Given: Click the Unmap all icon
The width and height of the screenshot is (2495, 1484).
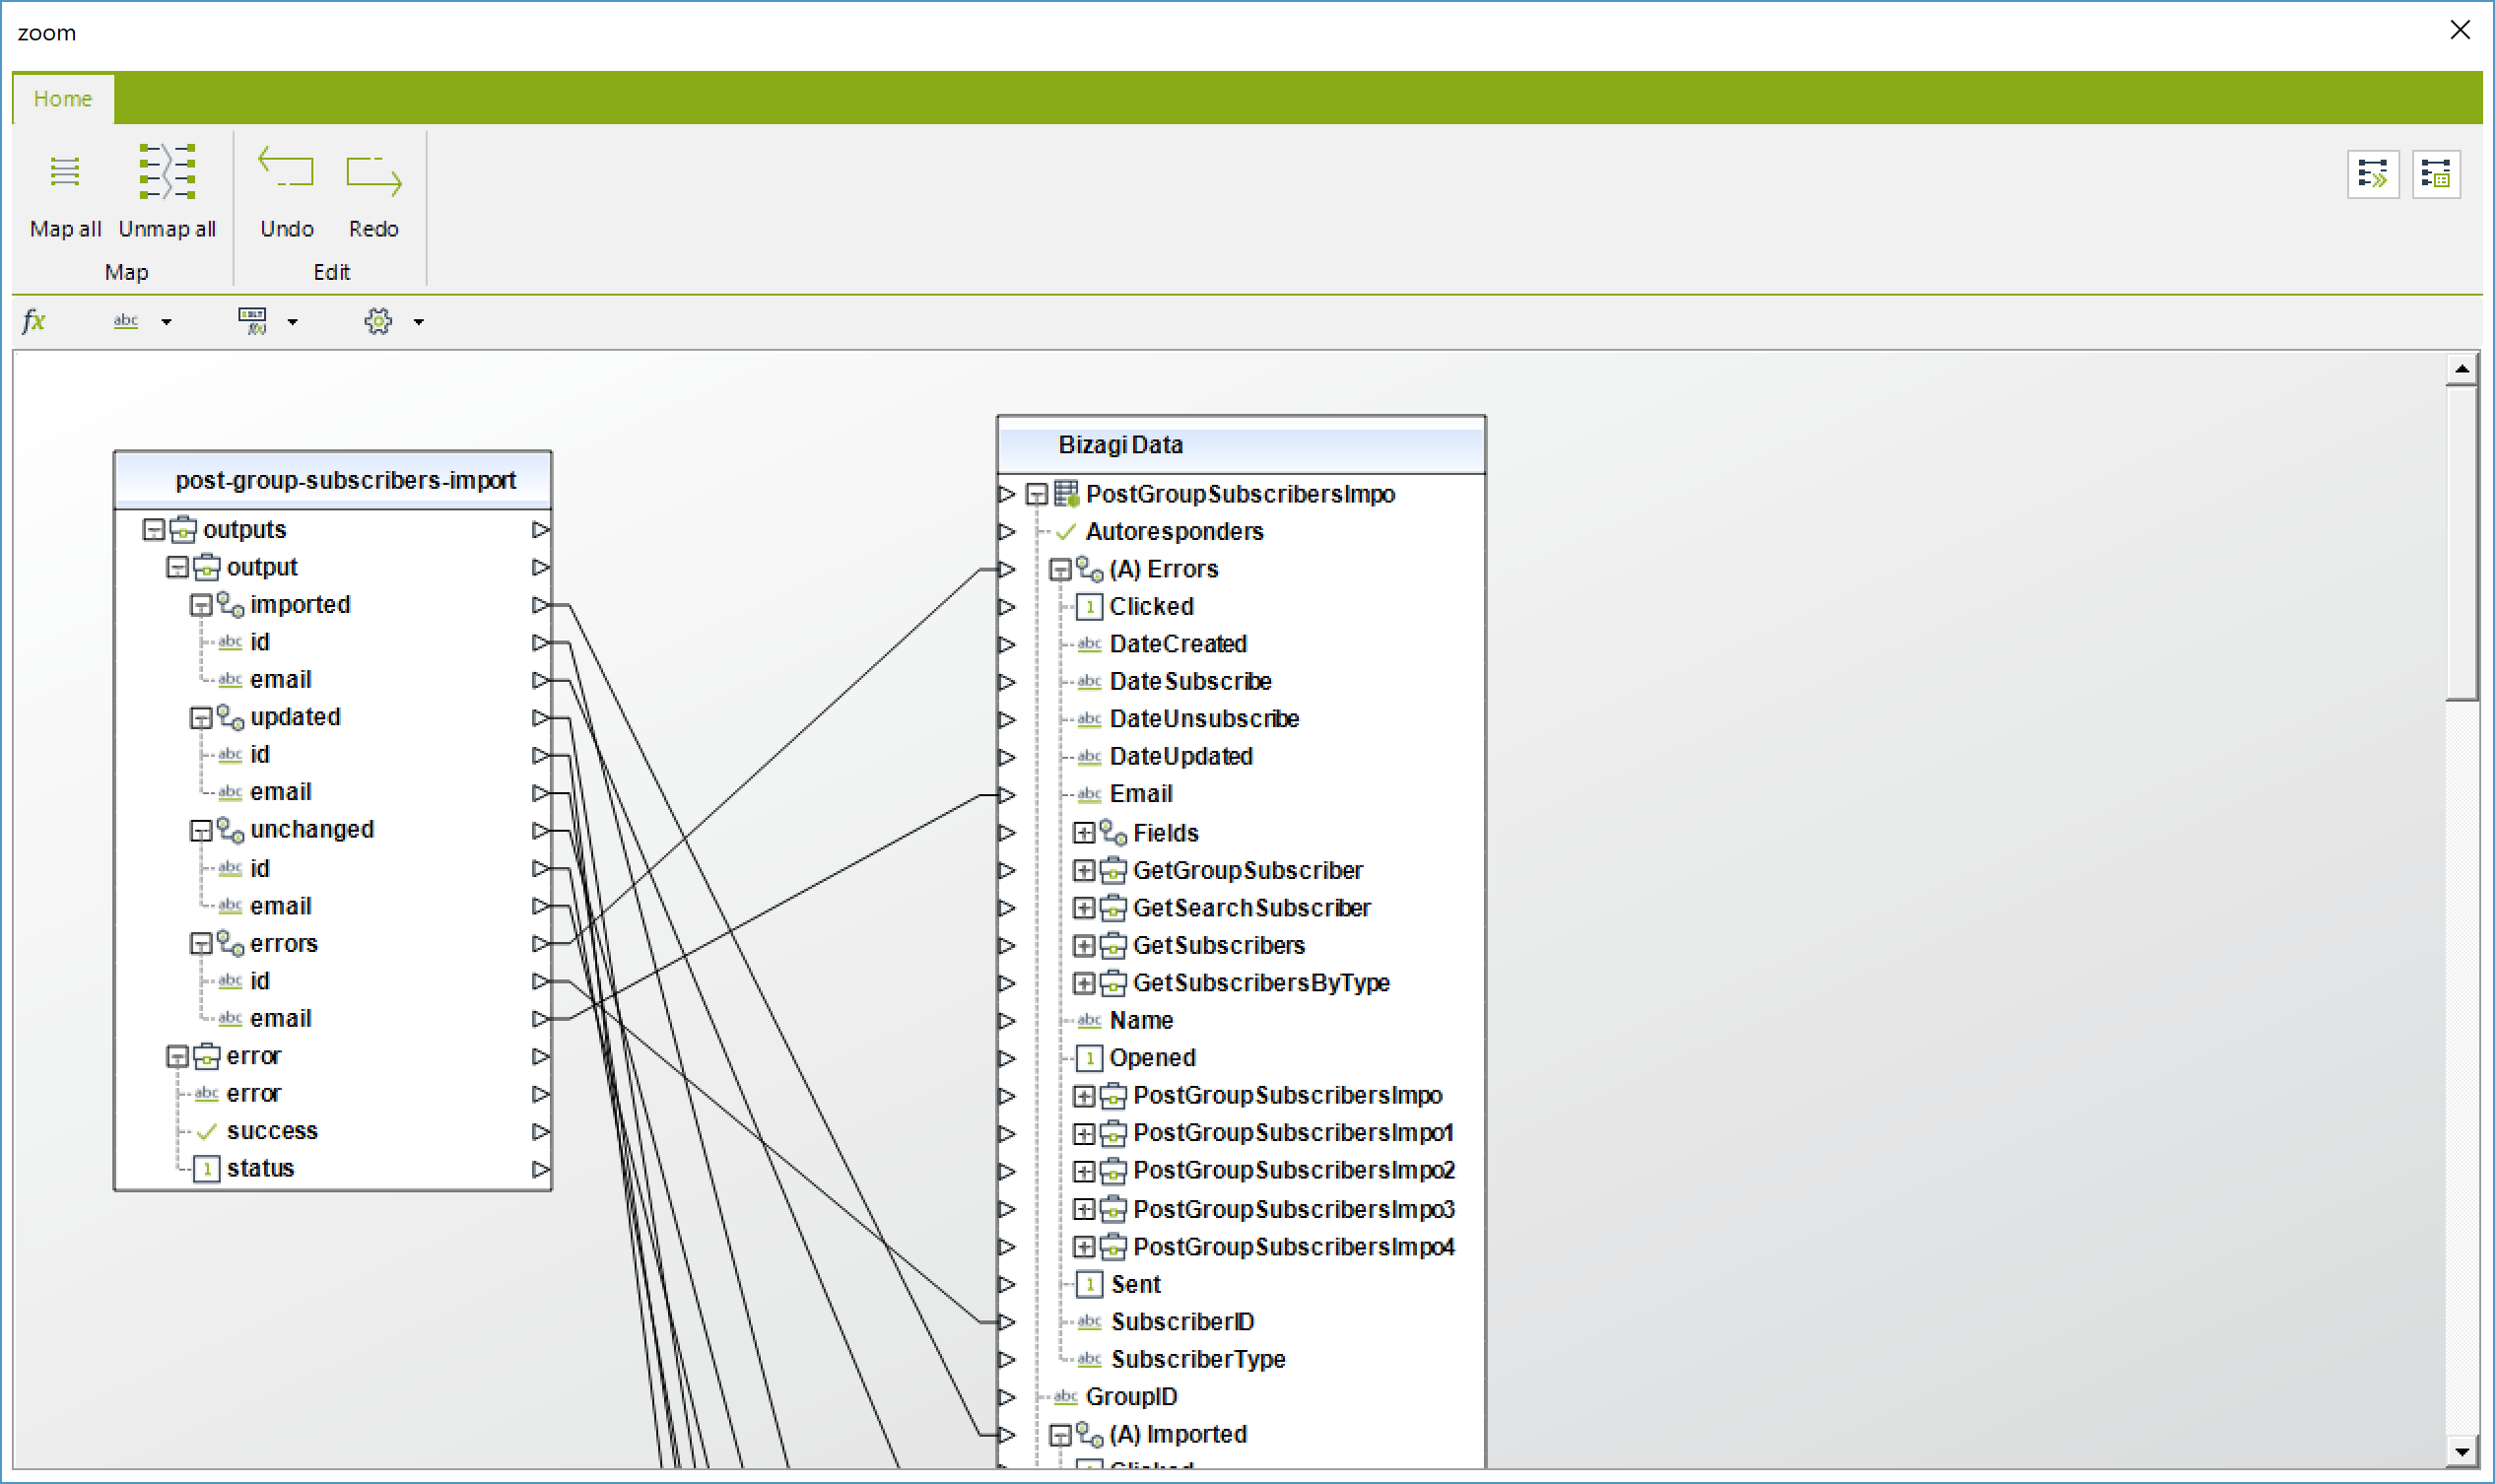Looking at the screenshot, I should click(167, 171).
